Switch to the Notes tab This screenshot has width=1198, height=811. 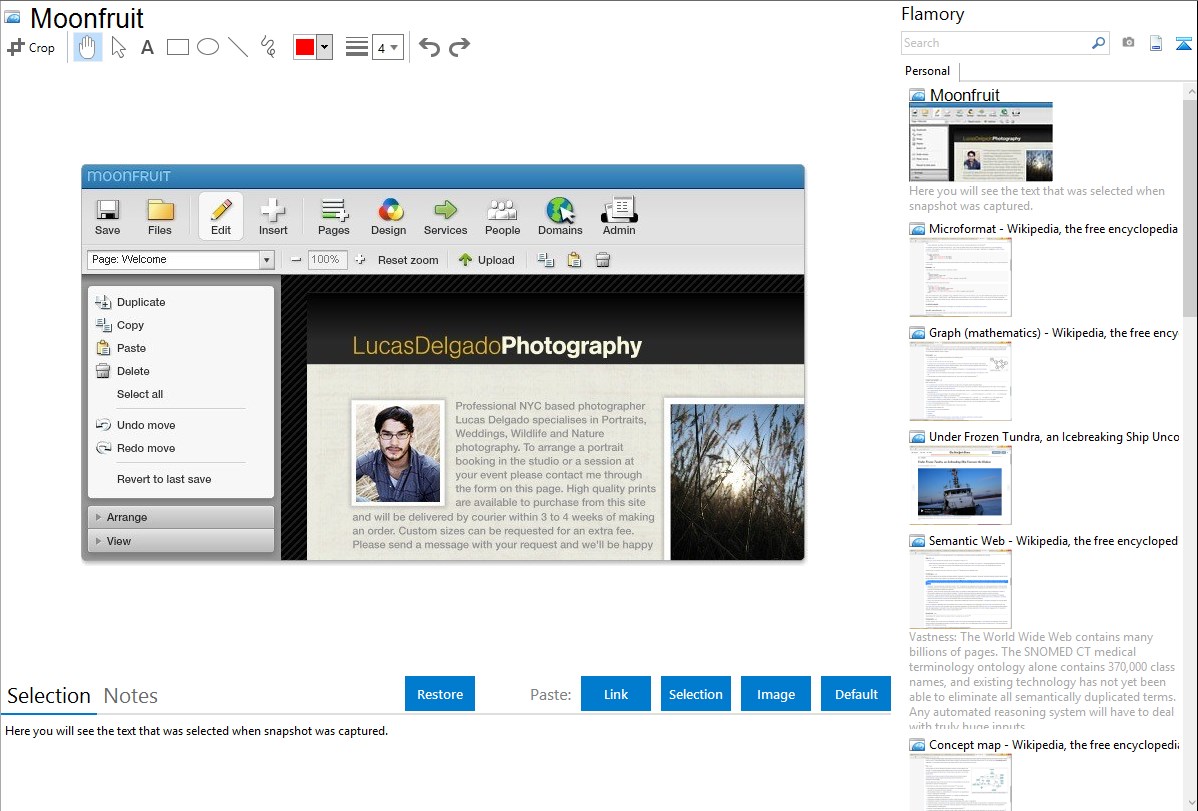pos(131,696)
